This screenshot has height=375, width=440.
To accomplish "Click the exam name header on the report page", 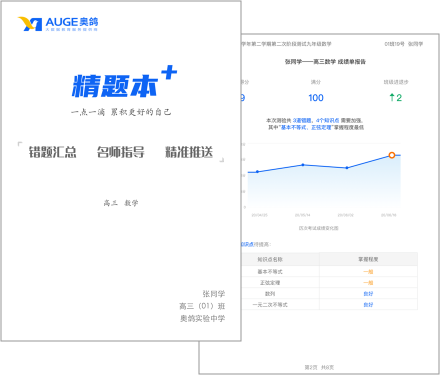I will [287, 44].
